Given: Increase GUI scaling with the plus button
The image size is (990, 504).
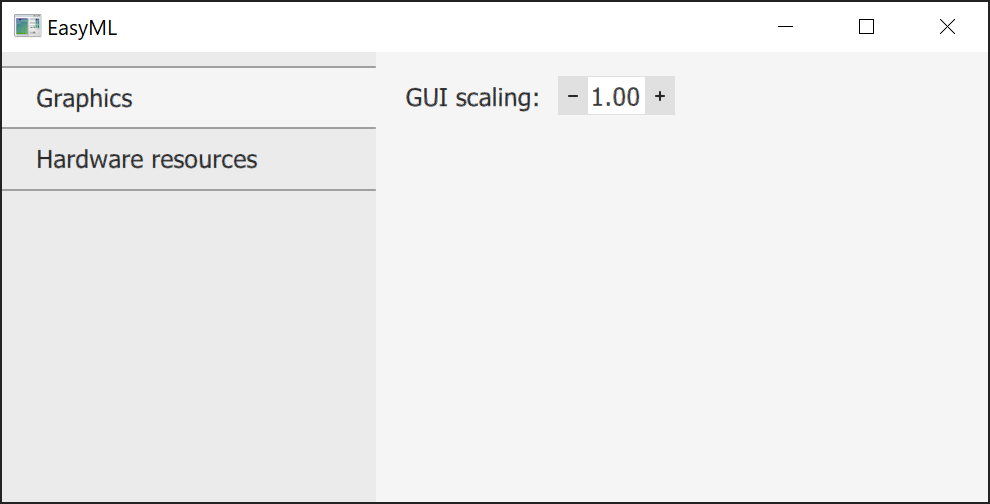Looking at the screenshot, I should pos(660,96).
